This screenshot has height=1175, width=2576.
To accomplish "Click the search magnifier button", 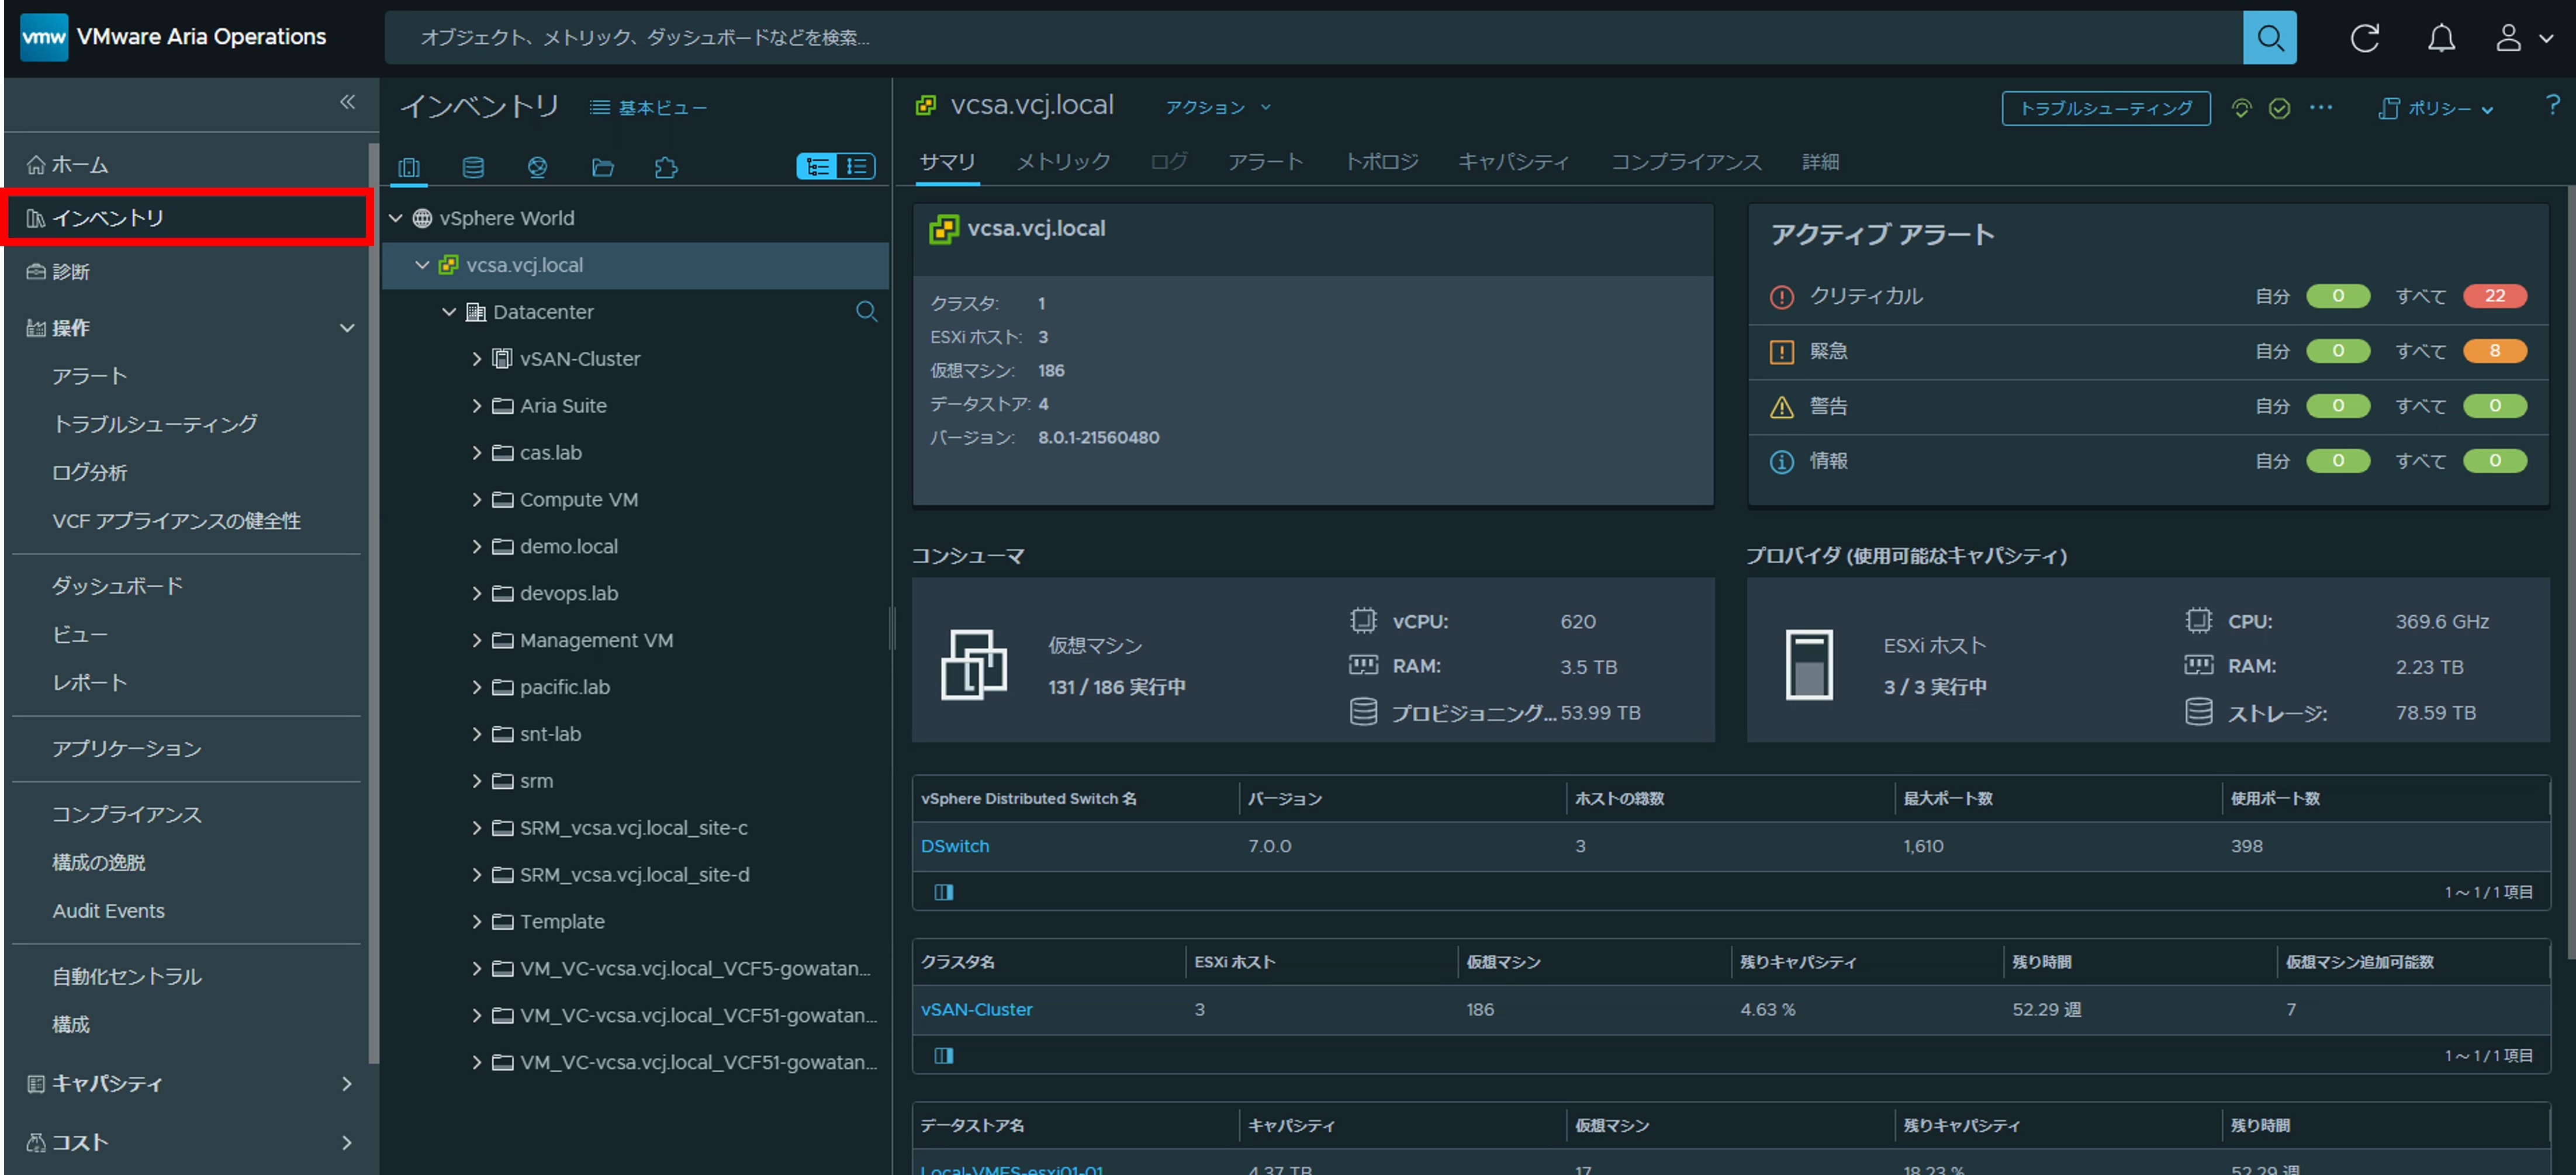I will (2269, 38).
